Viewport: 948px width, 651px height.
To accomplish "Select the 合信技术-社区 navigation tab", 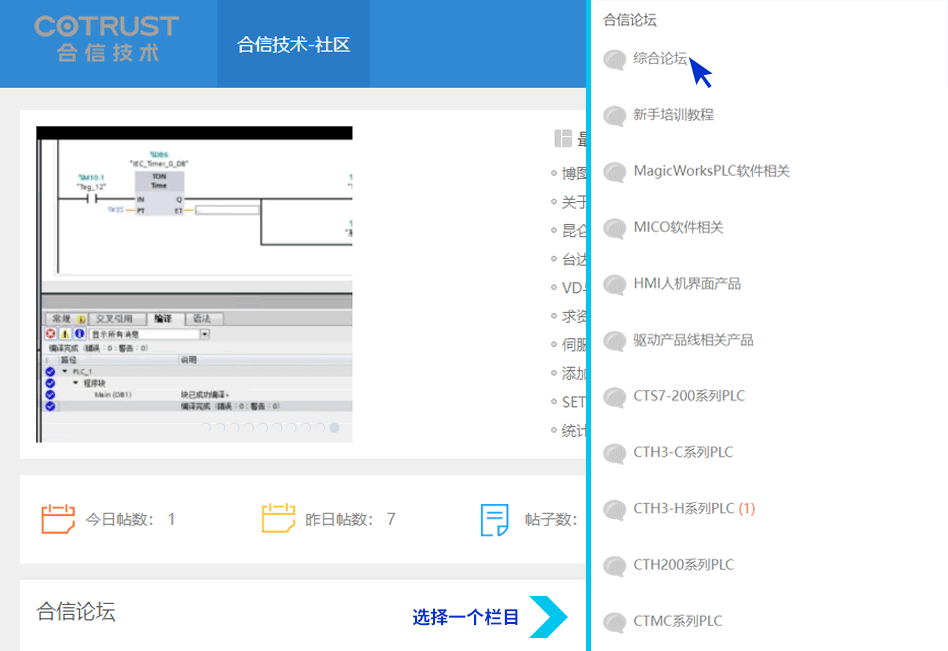I will (x=292, y=44).
